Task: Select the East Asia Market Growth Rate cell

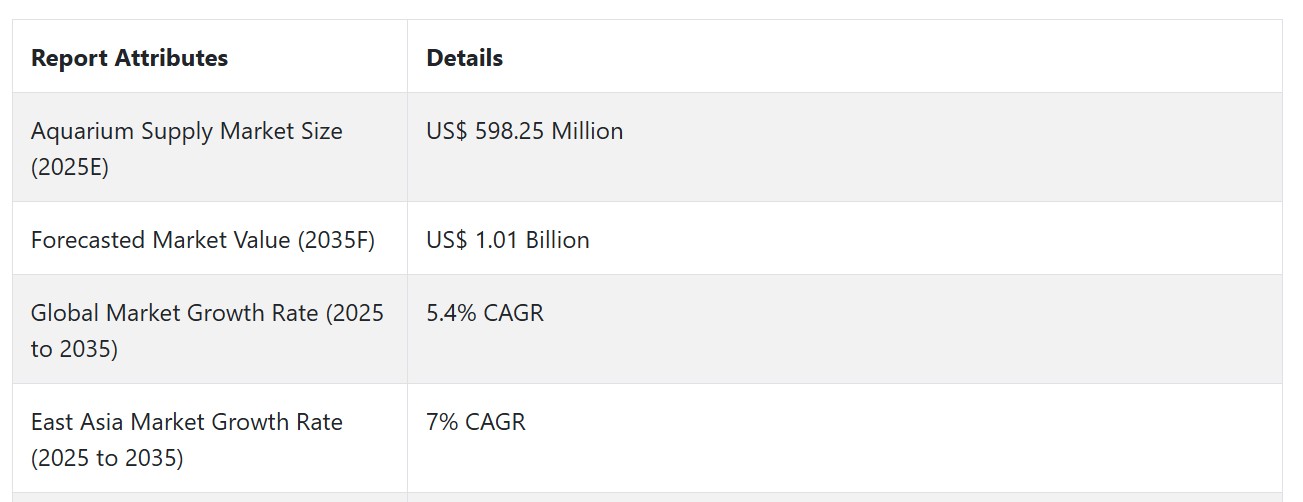Action: [x=210, y=439]
